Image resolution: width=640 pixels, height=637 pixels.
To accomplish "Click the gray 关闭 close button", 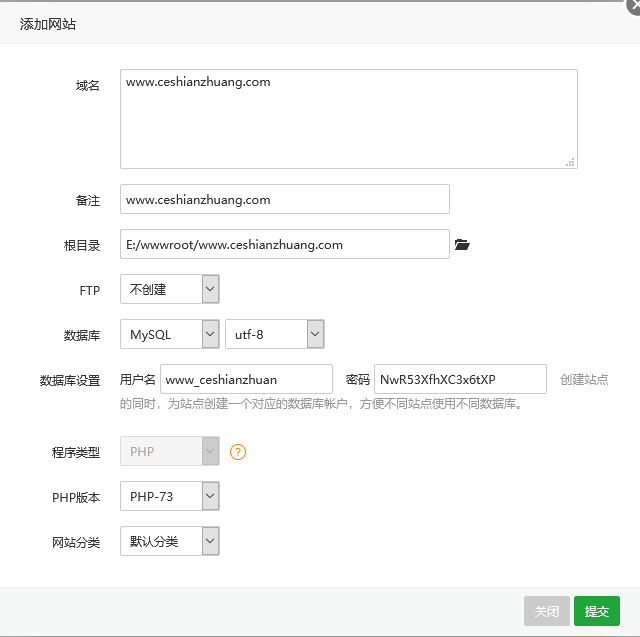I will (547, 611).
